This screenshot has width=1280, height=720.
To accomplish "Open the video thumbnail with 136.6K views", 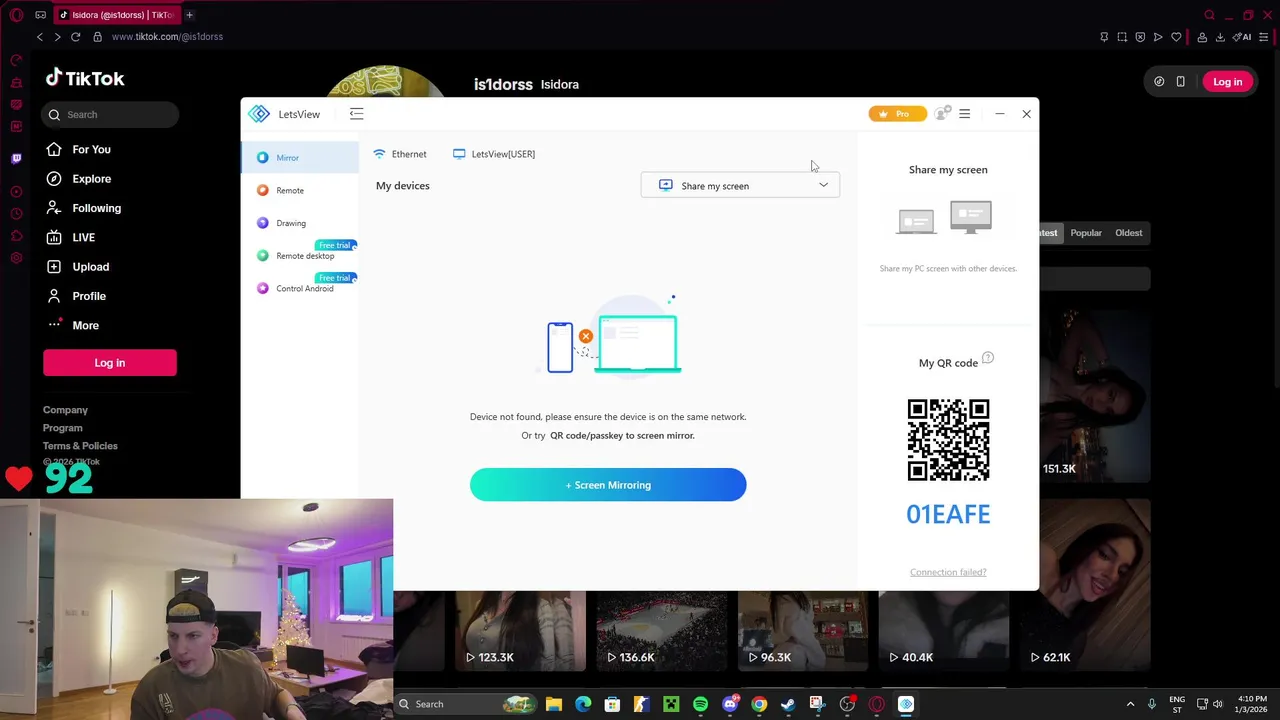I will 661,629.
